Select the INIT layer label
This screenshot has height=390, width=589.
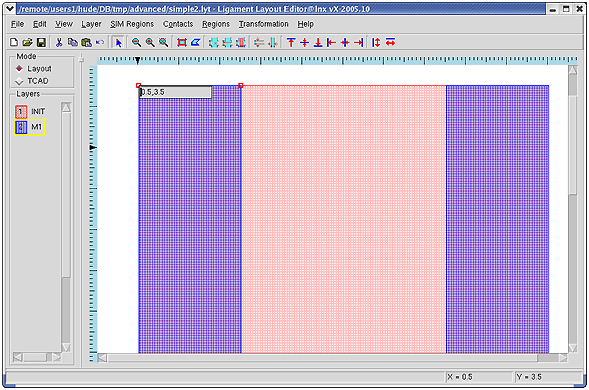point(38,112)
